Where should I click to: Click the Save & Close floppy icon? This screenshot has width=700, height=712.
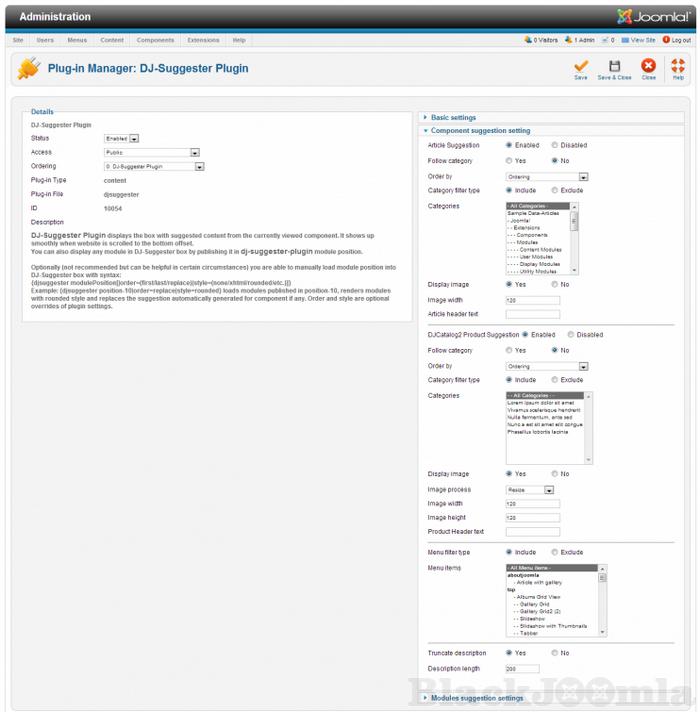click(x=614, y=66)
